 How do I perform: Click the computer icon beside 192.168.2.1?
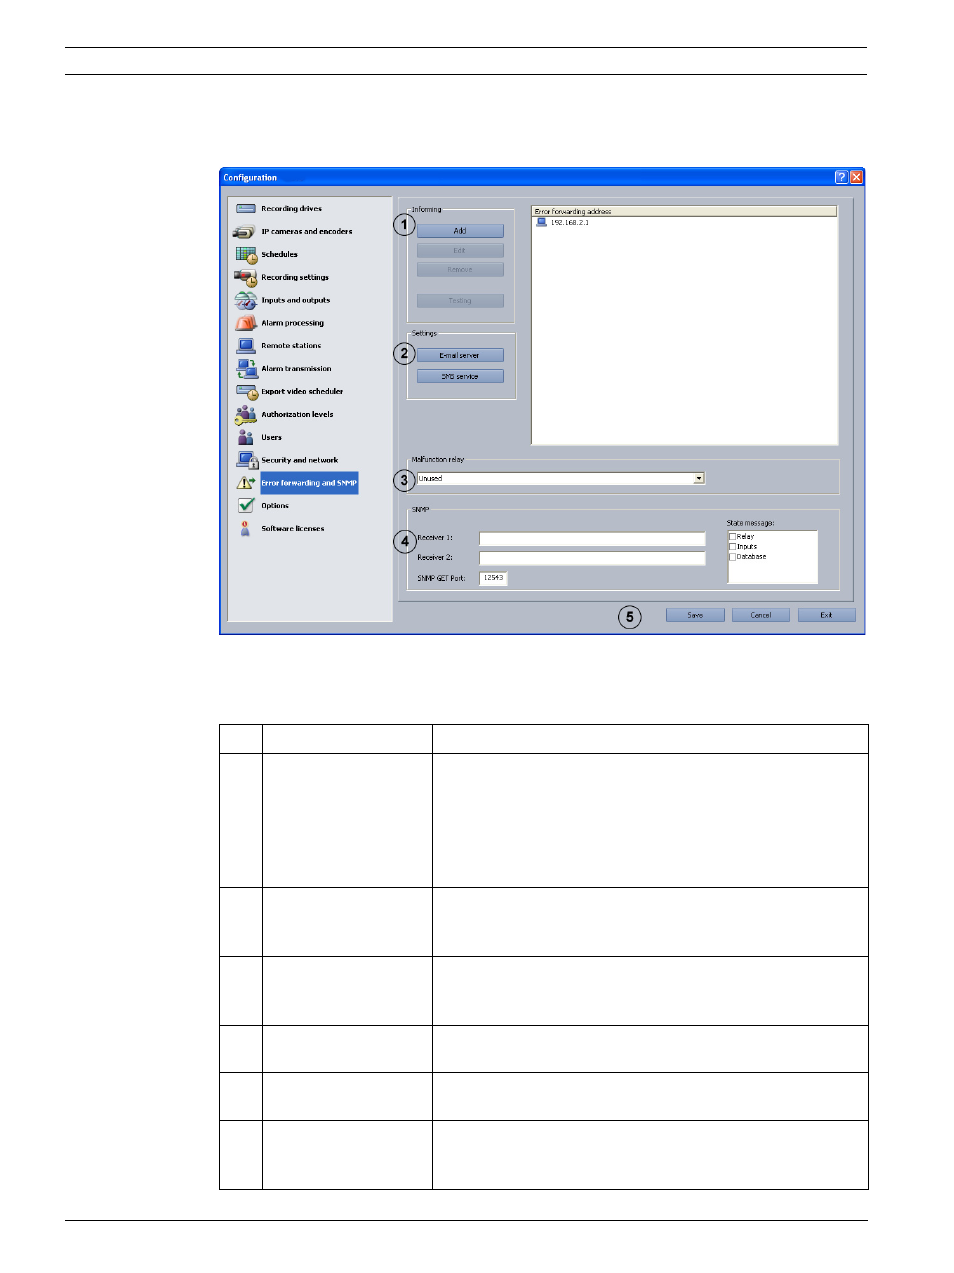[542, 222]
